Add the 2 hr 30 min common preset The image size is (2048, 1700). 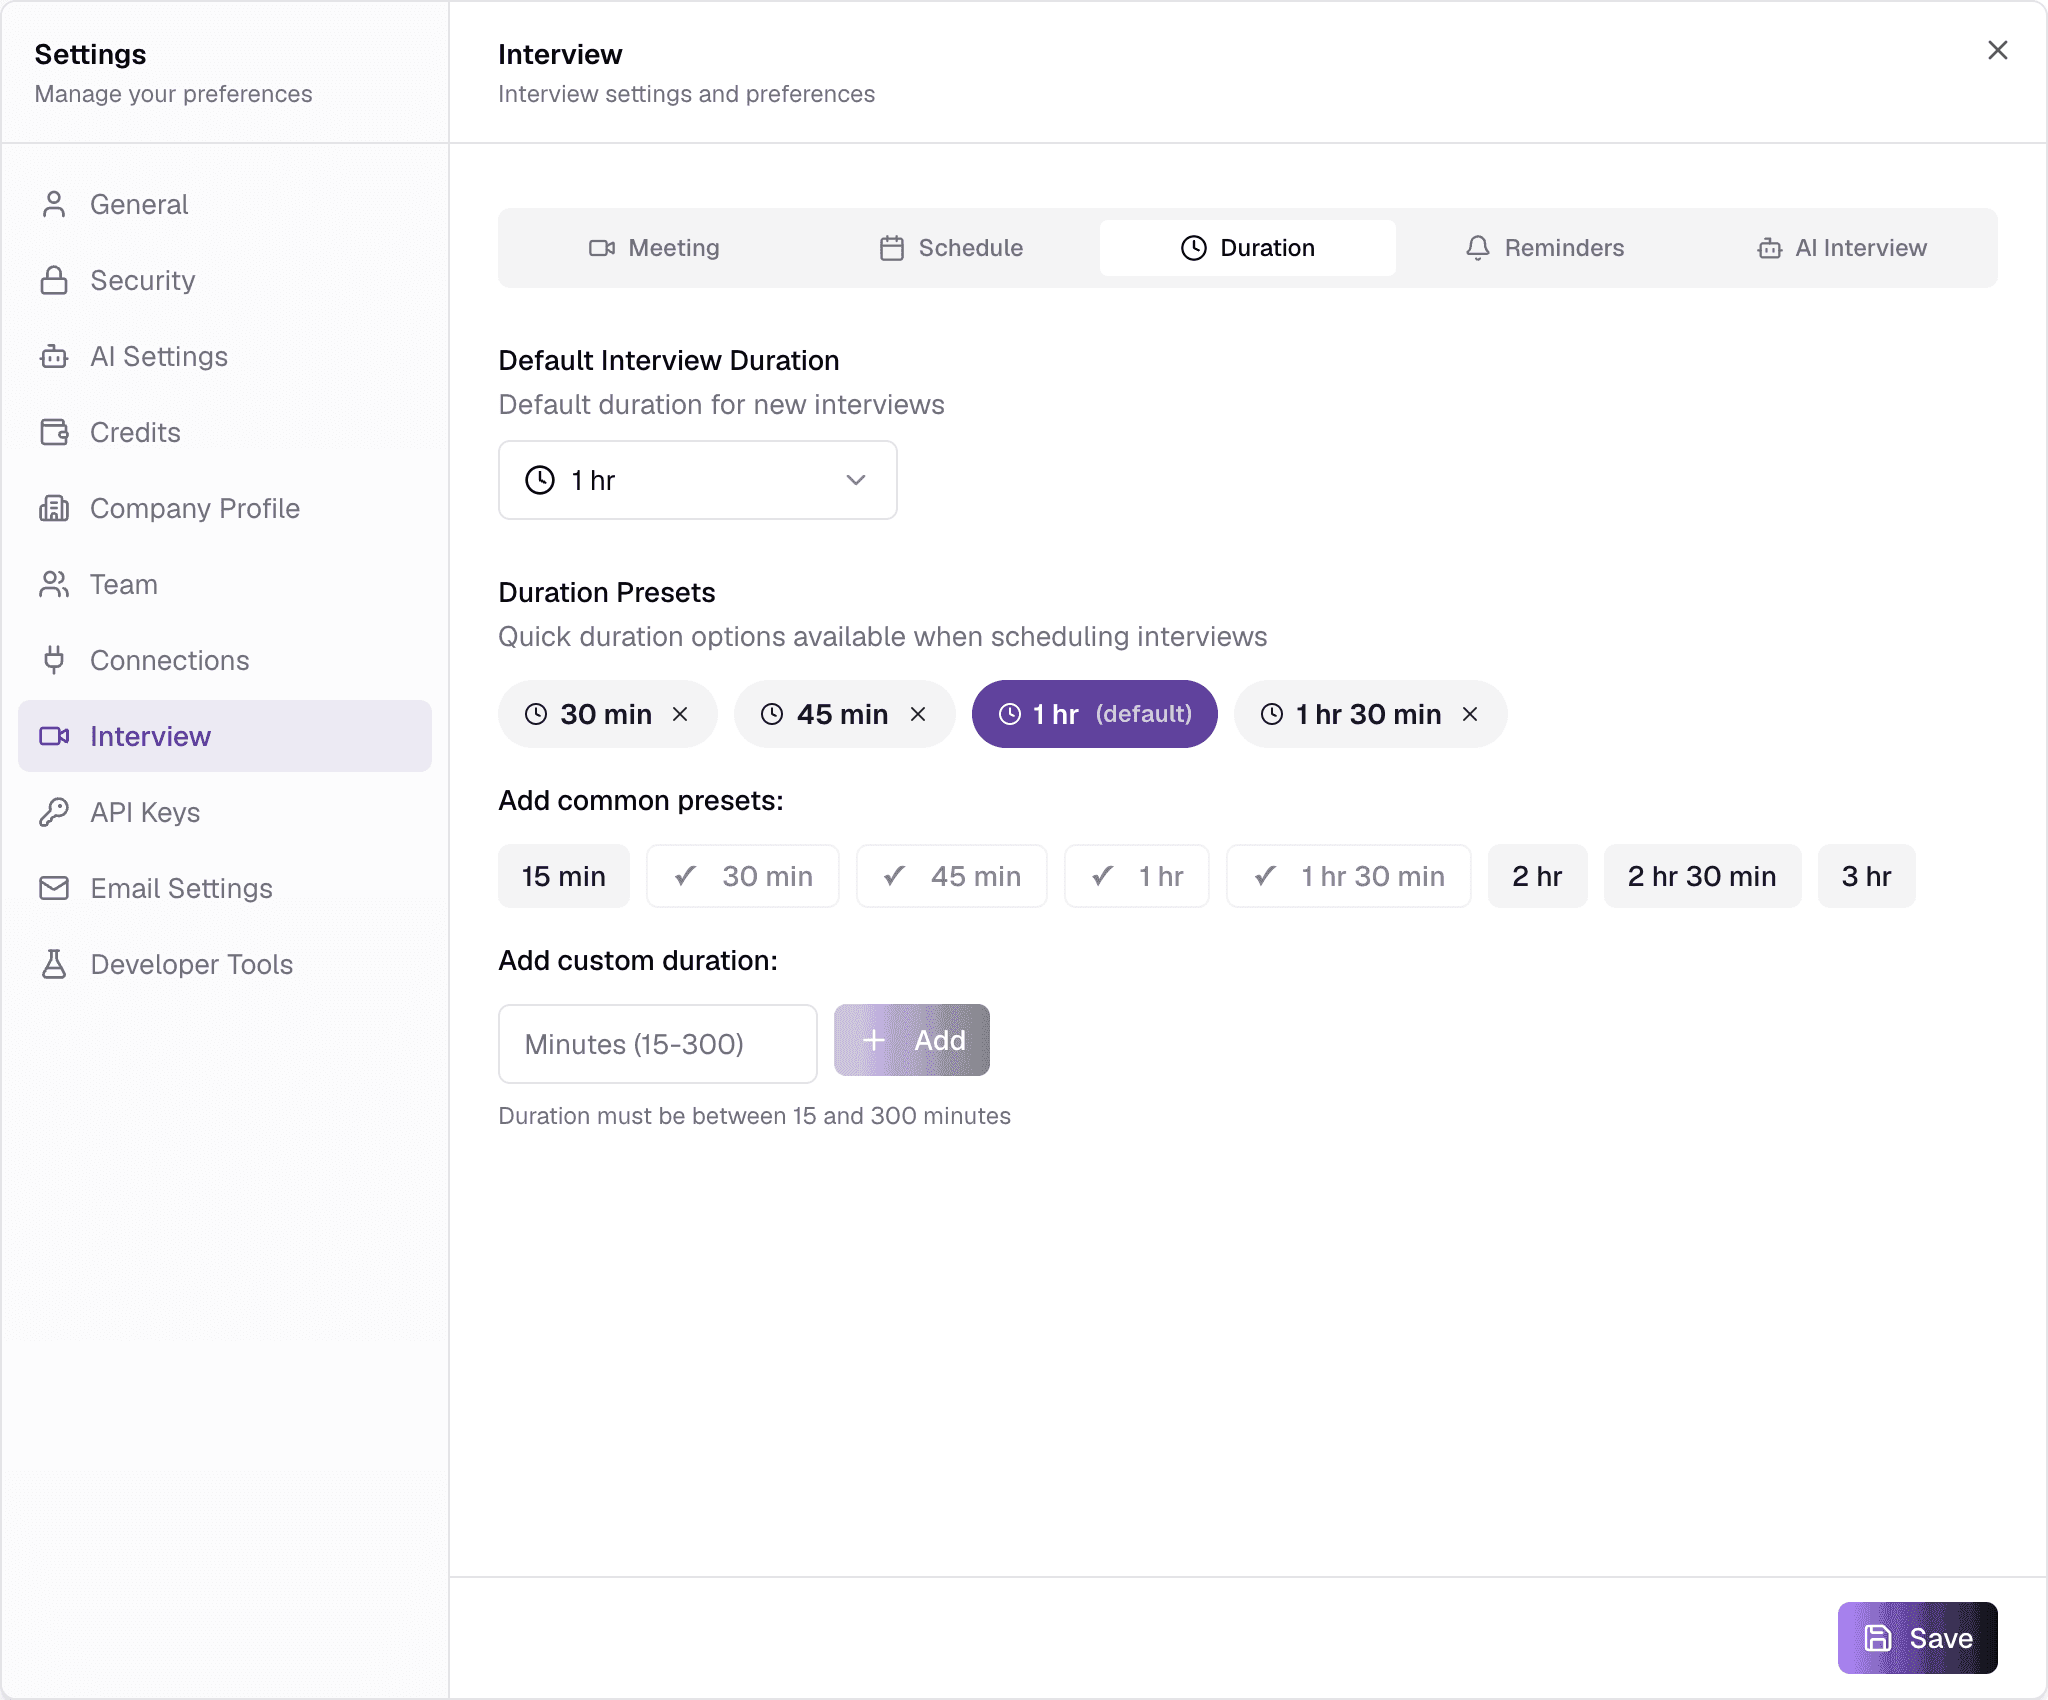(1702, 876)
